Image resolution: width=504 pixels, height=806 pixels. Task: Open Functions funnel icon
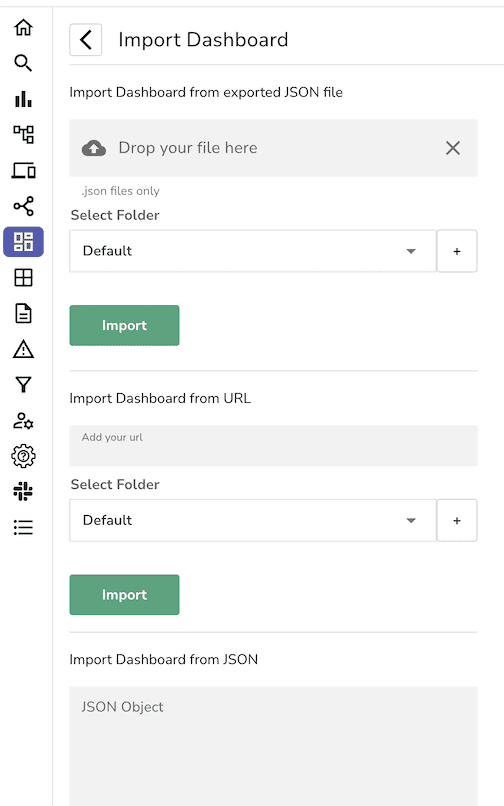pyautogui.click(x=23, y=384)
